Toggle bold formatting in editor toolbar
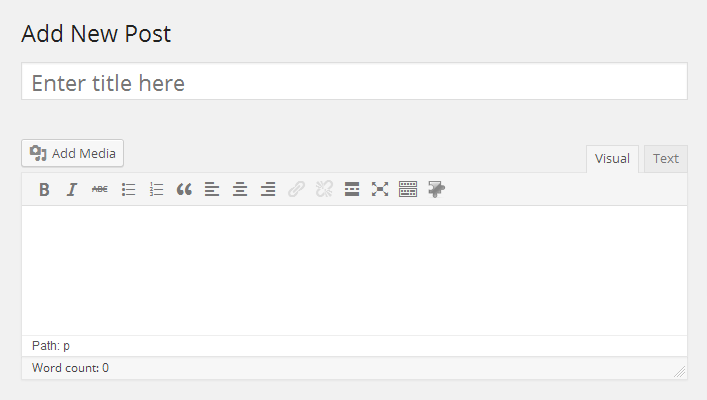The height and width of the screenshot is (400, 707). pos(44,189)
